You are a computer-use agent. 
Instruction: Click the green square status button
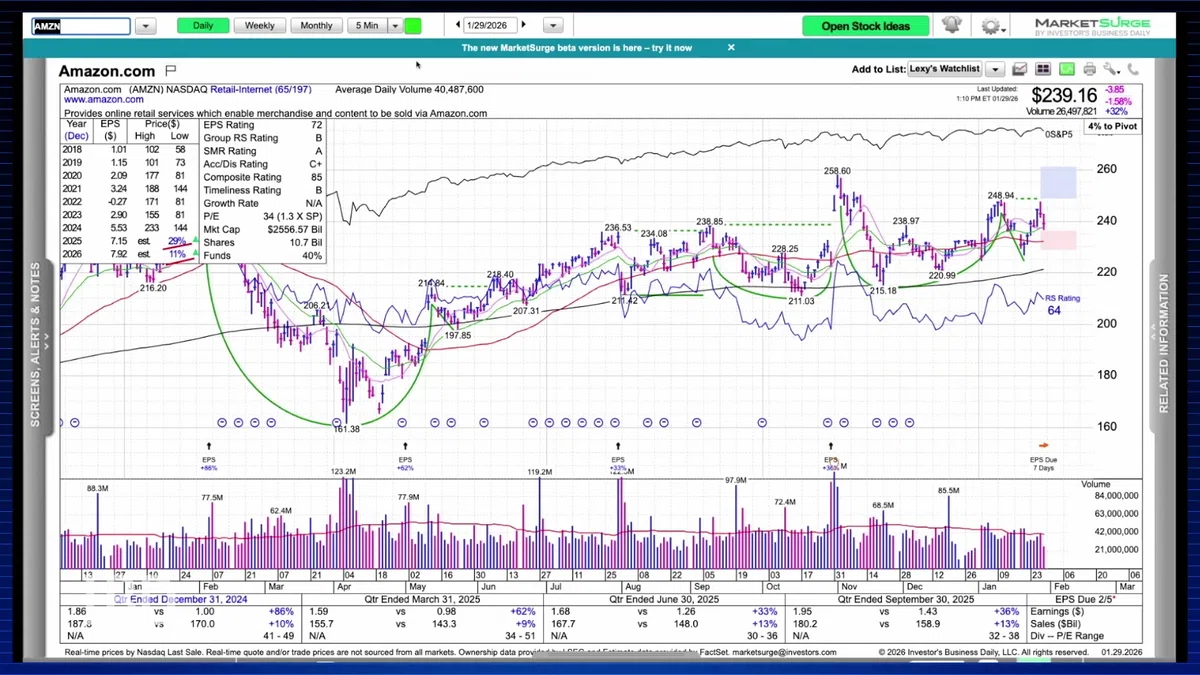point(413,26)
